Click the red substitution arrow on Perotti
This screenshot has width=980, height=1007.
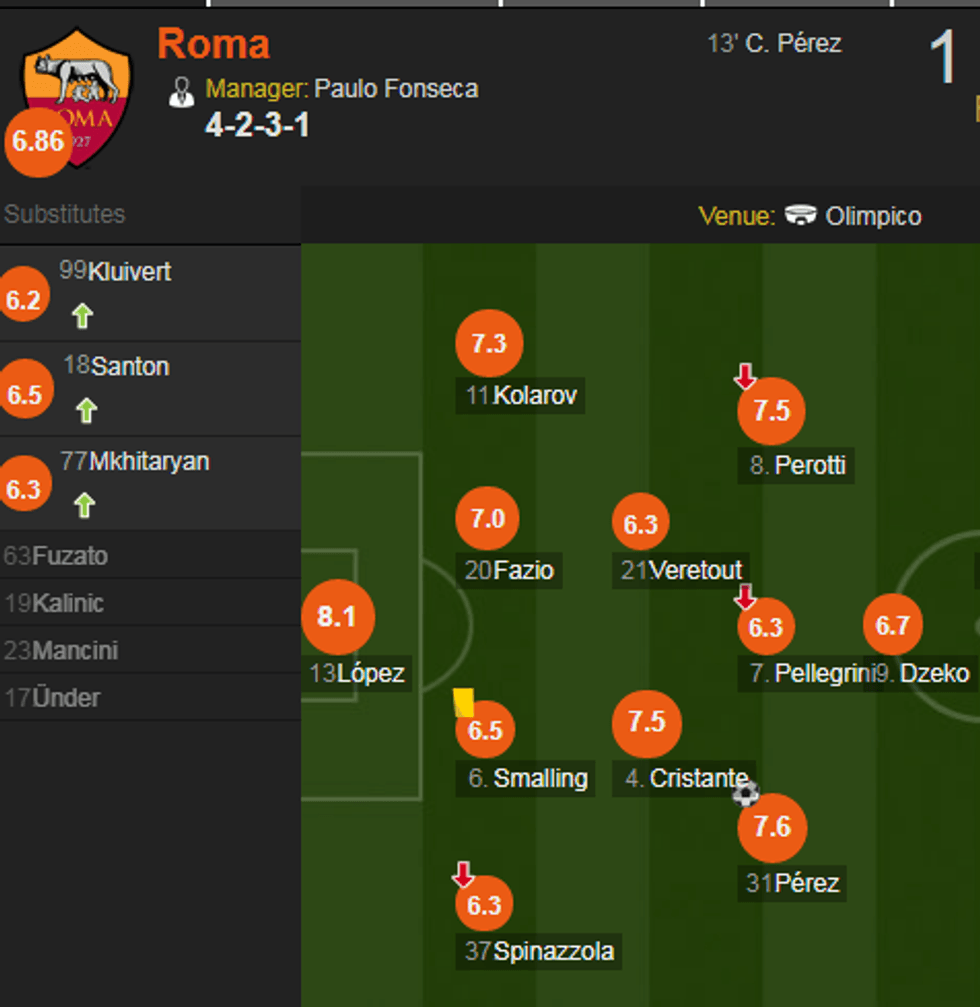click(745, 377)
